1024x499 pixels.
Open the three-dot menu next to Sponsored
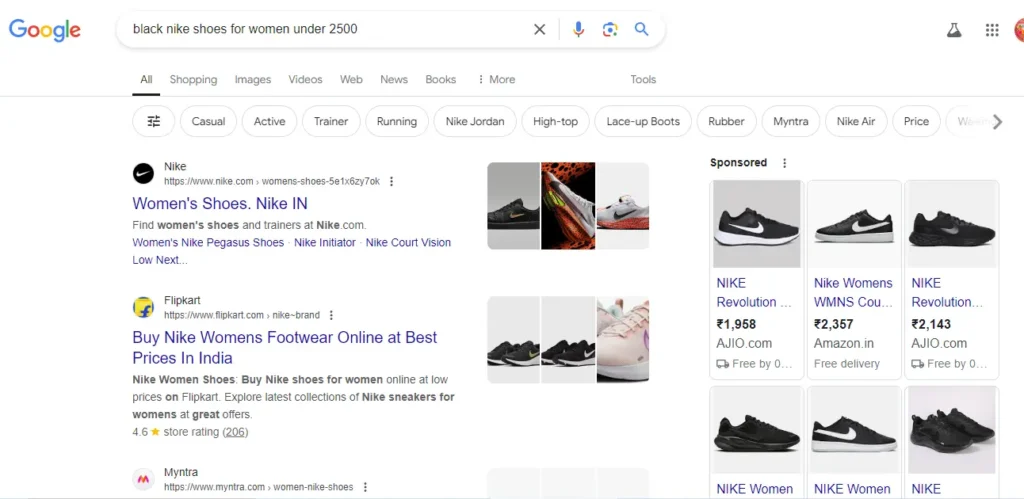pos(784,163)
